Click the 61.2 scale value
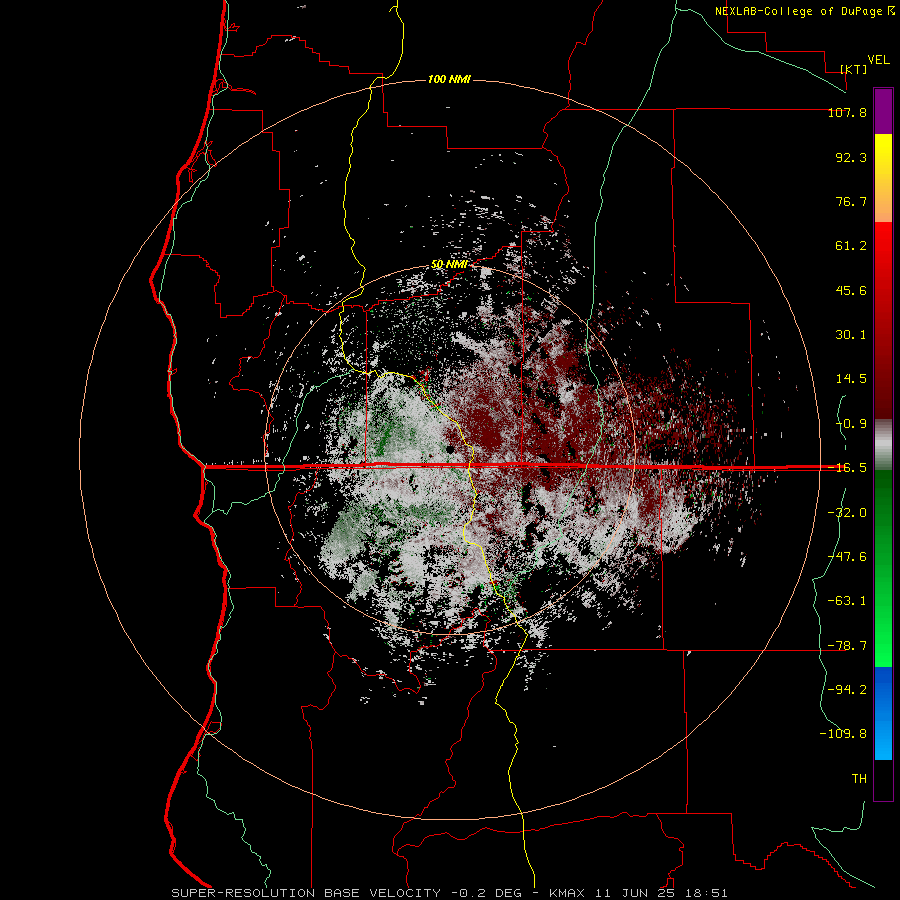The width and height of the screenshot is (900, 900). click(x=851, y=246)
